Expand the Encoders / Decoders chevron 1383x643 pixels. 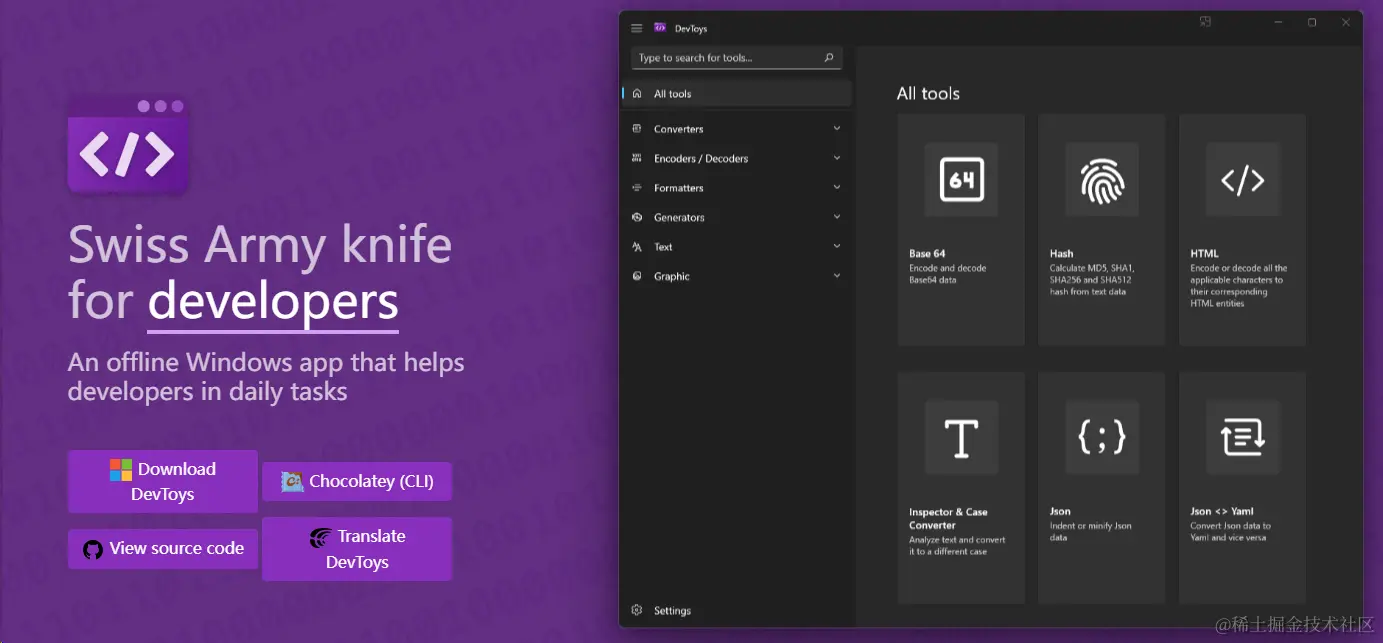coord(837,158)
